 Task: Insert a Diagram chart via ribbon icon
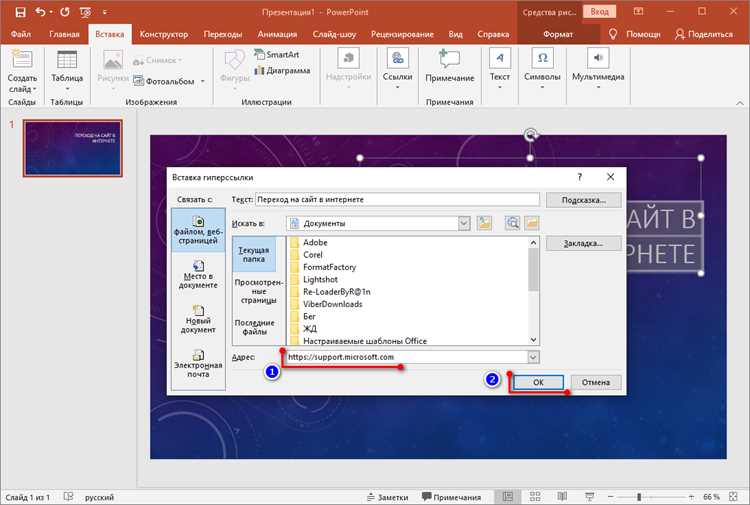(259, 70)
